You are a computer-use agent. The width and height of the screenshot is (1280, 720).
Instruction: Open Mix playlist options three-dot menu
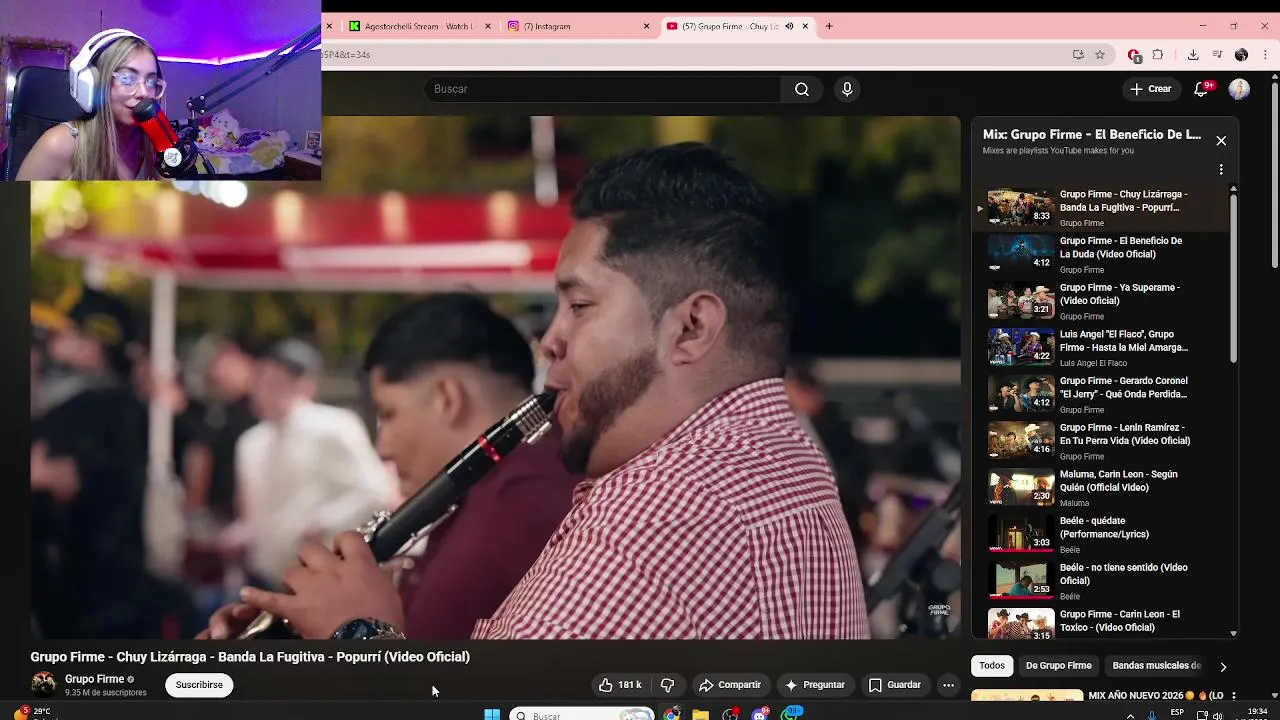(x=1221, y=170)
